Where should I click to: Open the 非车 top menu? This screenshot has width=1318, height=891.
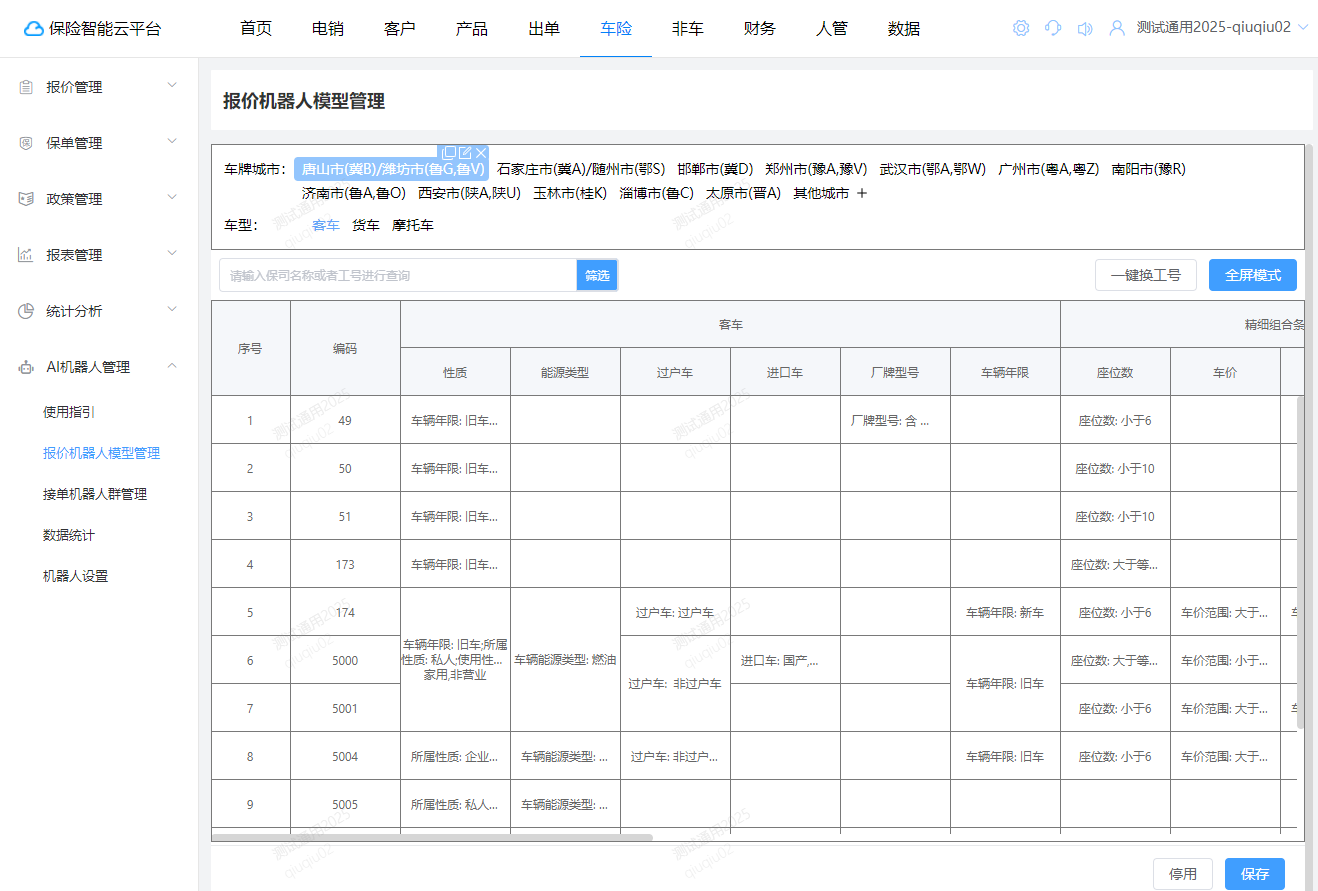tap(688, 29)
